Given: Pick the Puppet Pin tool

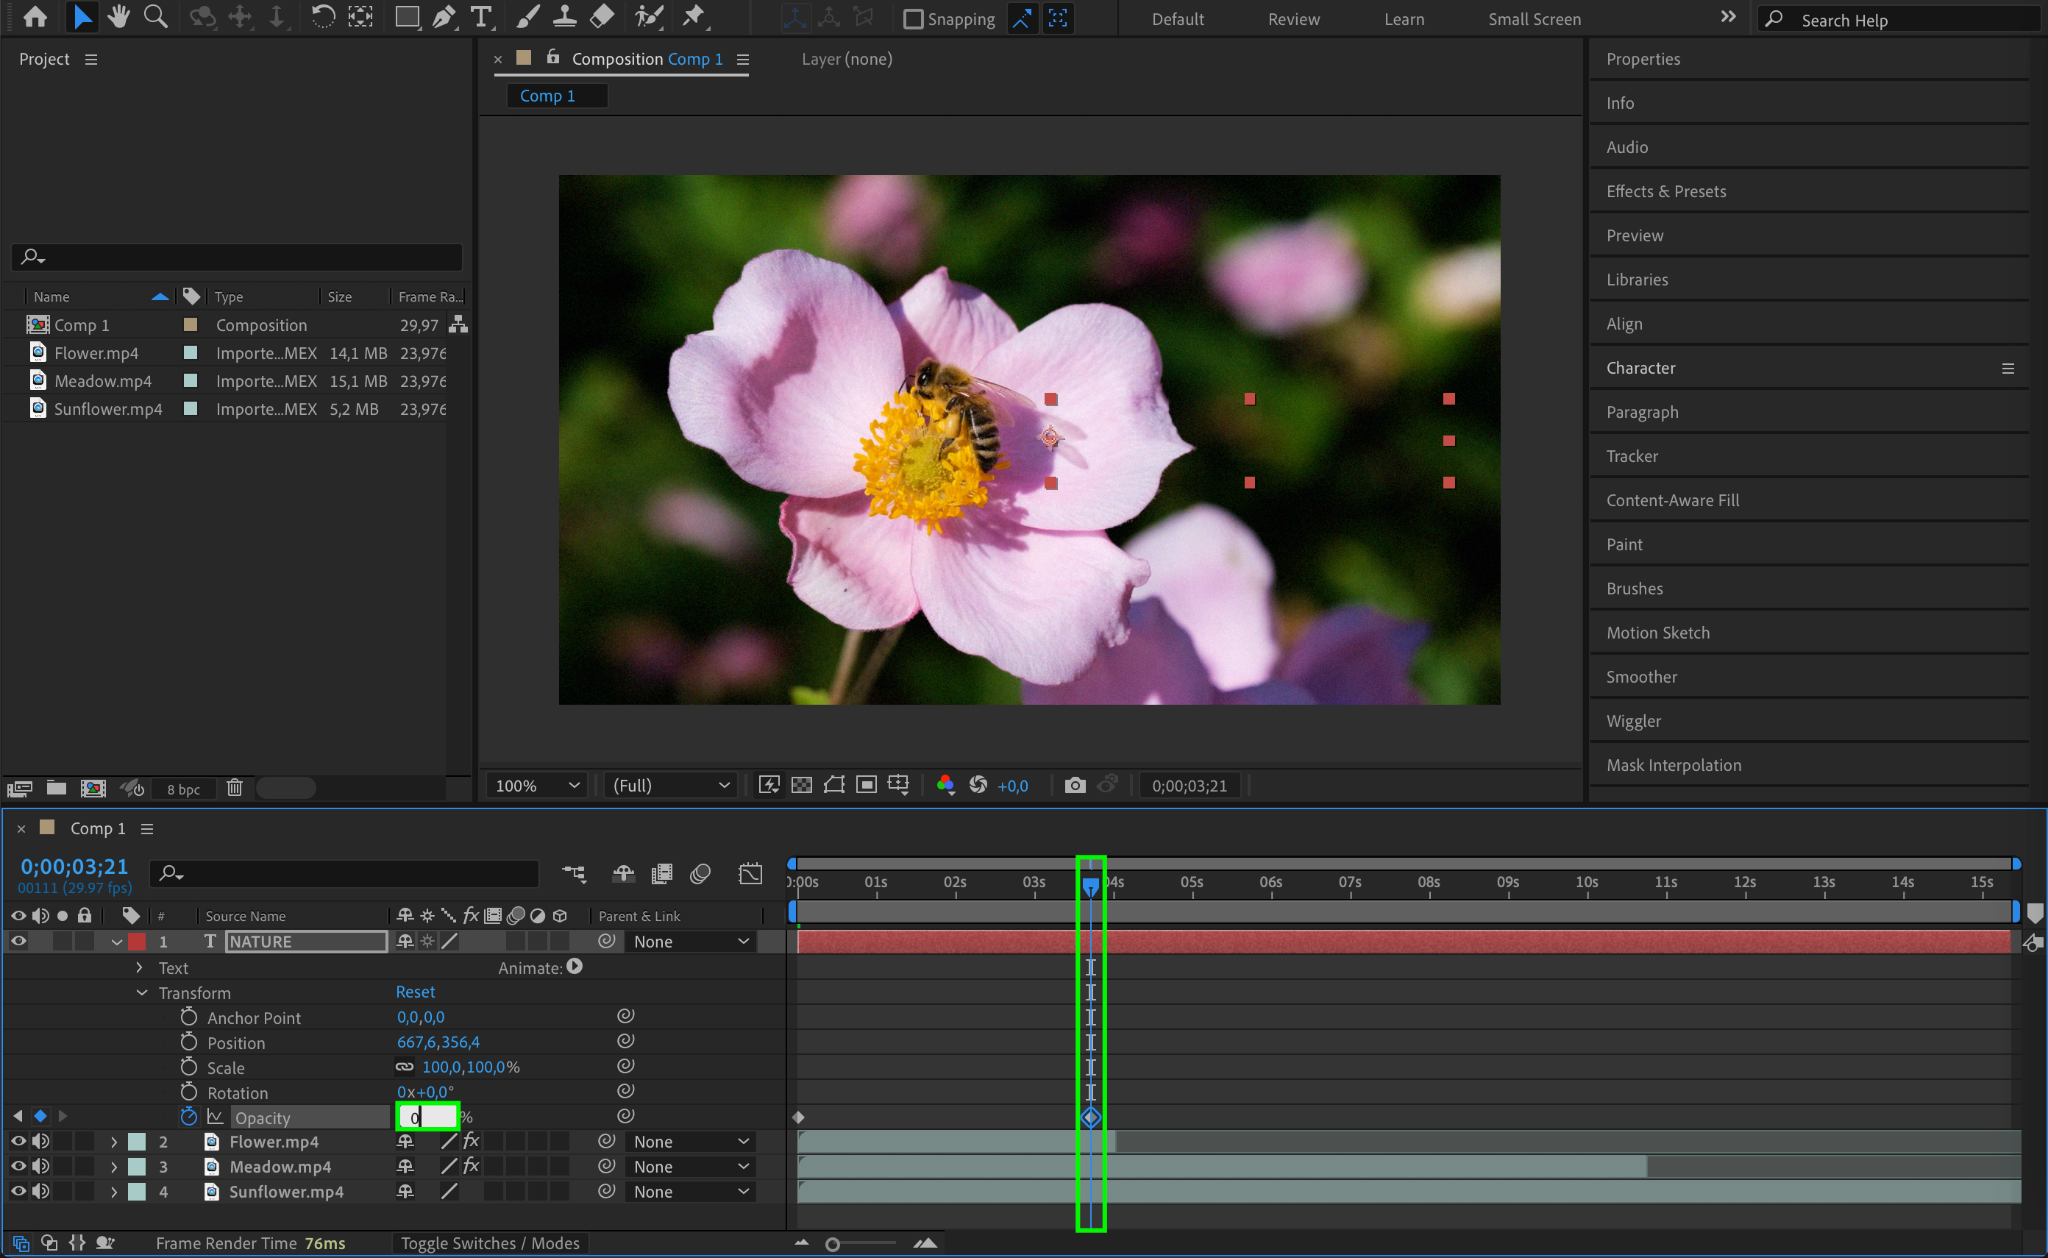Looking at the screenshot, I should (693, 17).
